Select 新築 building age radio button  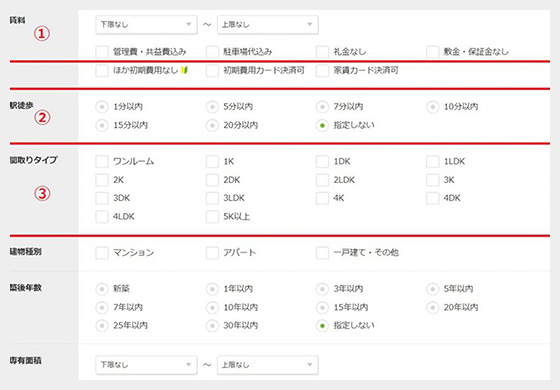tap(102, 289)
